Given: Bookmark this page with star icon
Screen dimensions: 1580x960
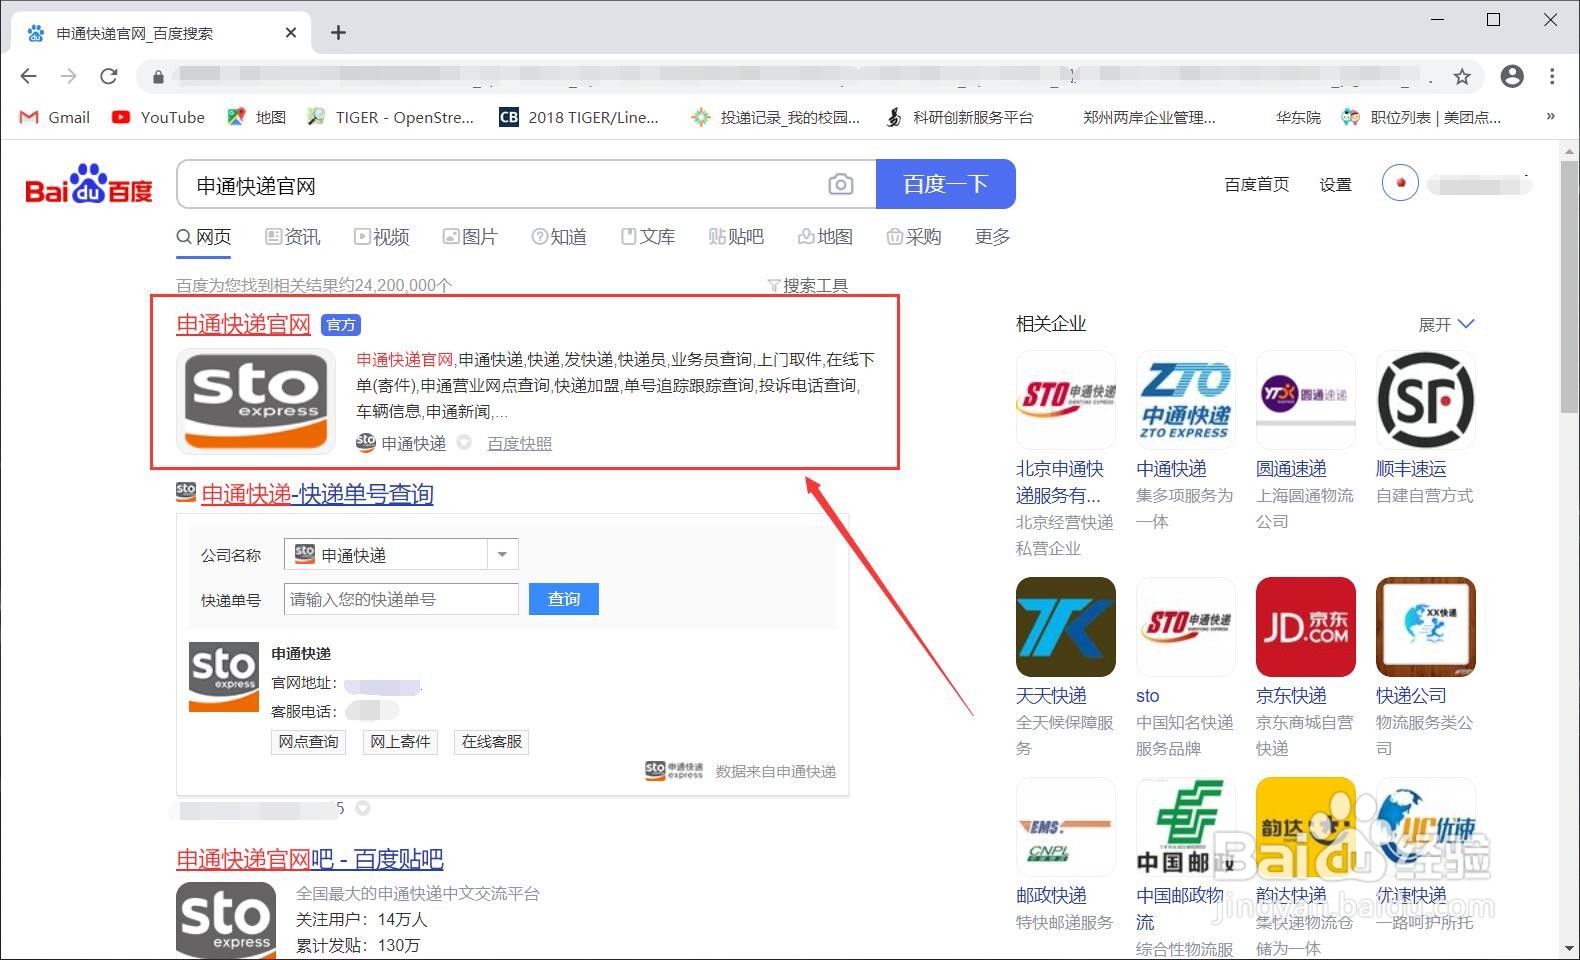Looking at the screenshot, I should tap(1462, 76).
